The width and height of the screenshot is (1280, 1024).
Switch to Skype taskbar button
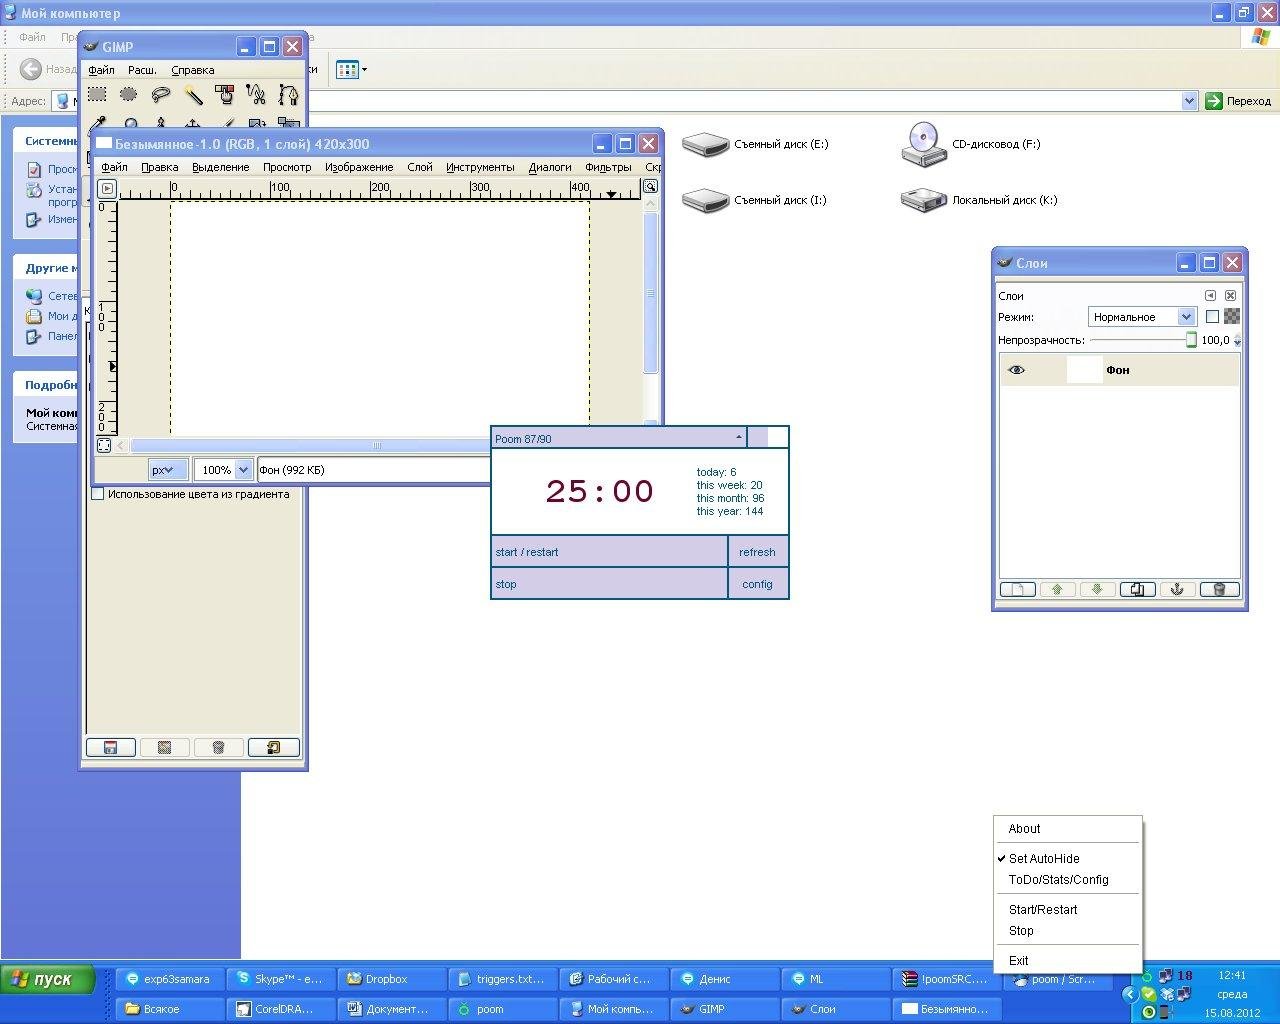click(281, 980)
